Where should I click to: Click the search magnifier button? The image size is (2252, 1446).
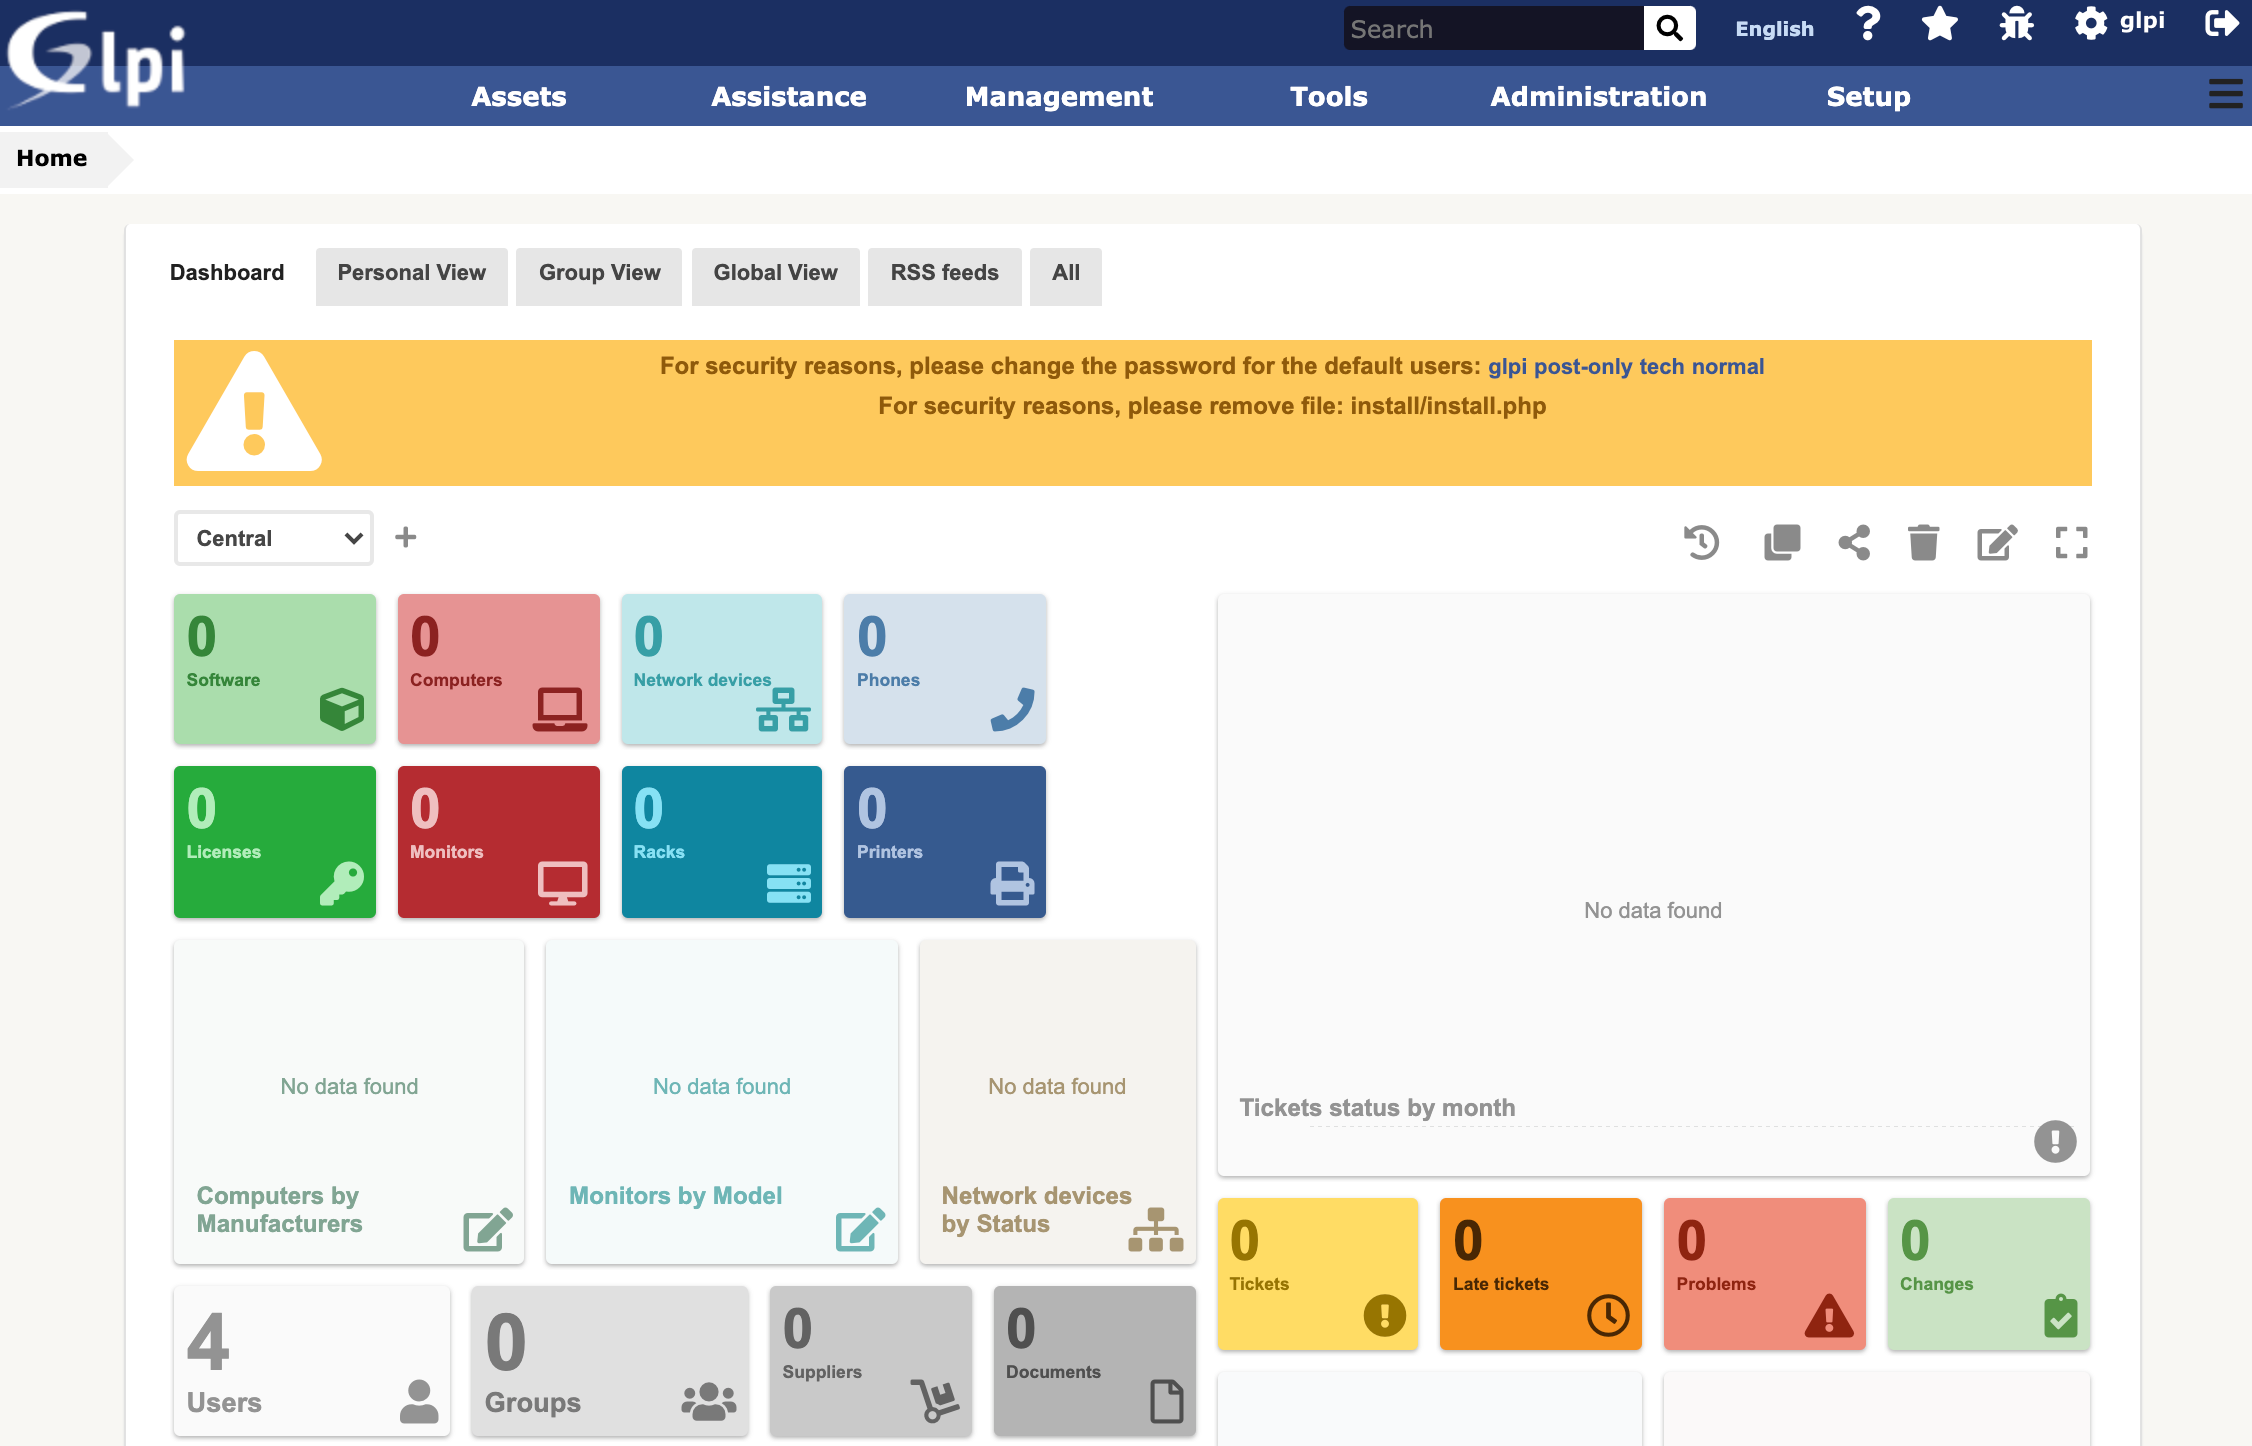1669,29
